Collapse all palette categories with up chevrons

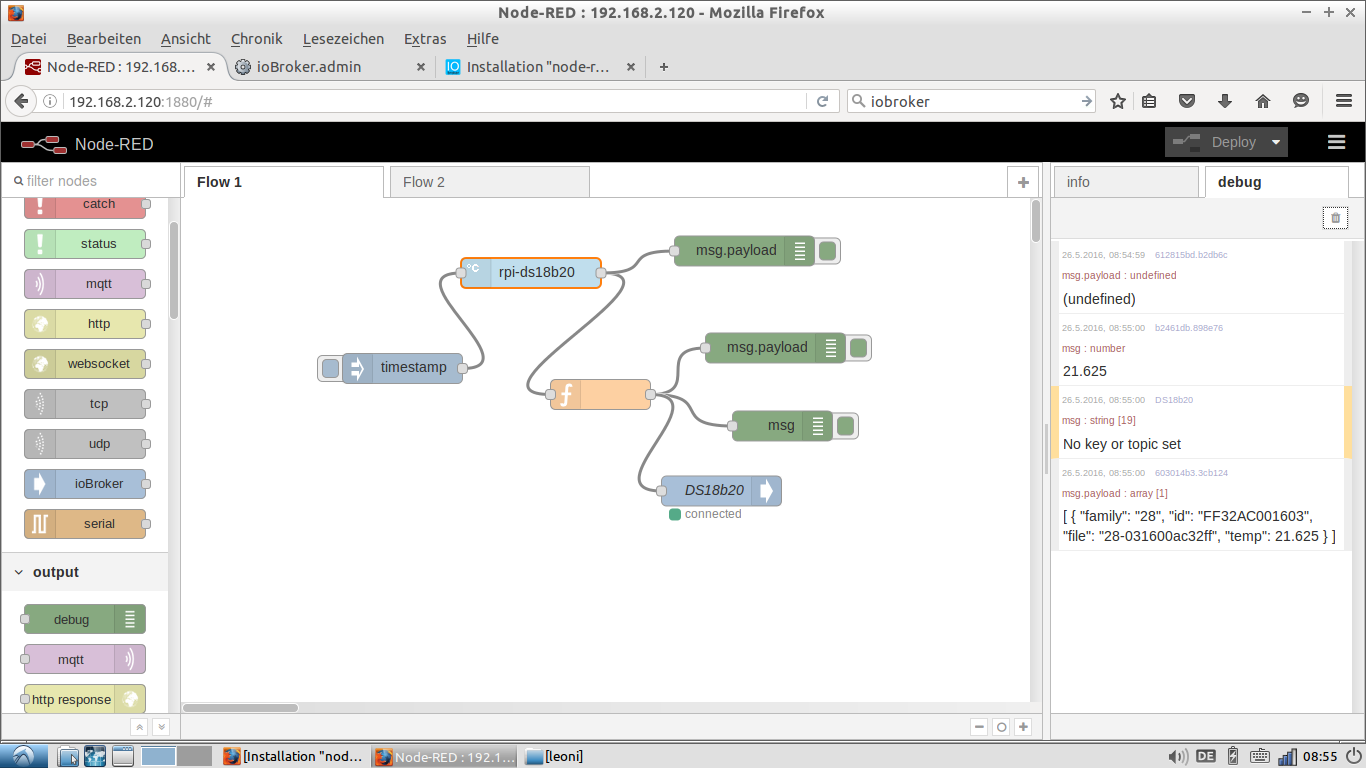coord(140,727)
